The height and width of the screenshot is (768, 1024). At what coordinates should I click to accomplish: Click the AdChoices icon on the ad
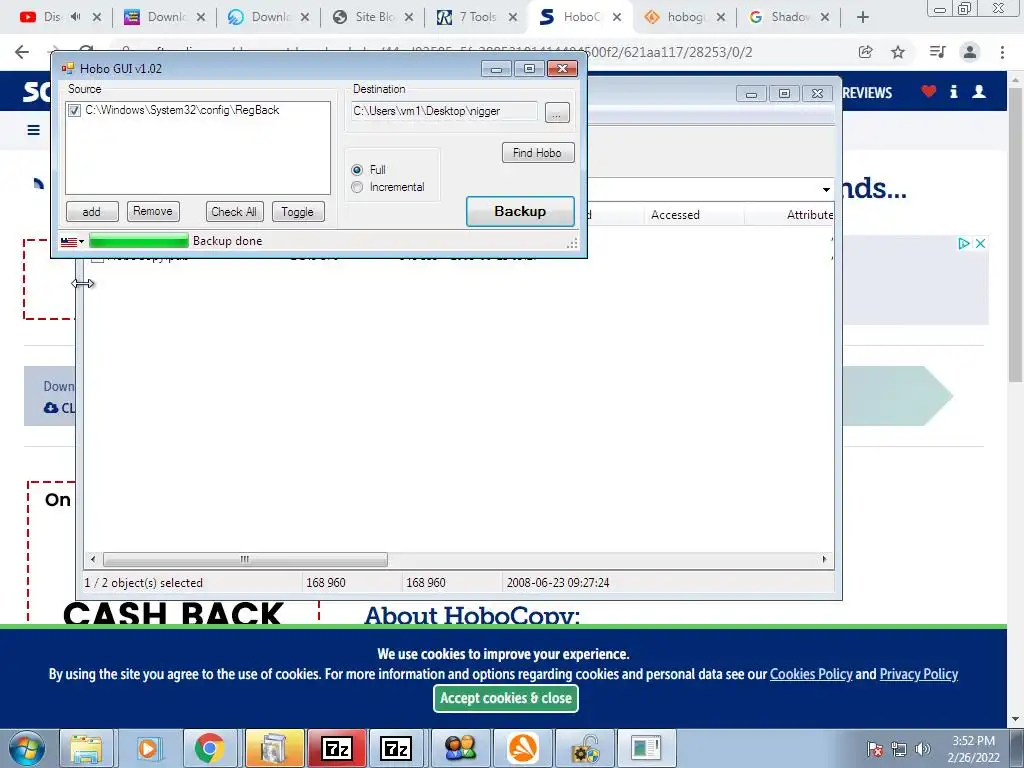pyautogui.click(x=963, y=244)
